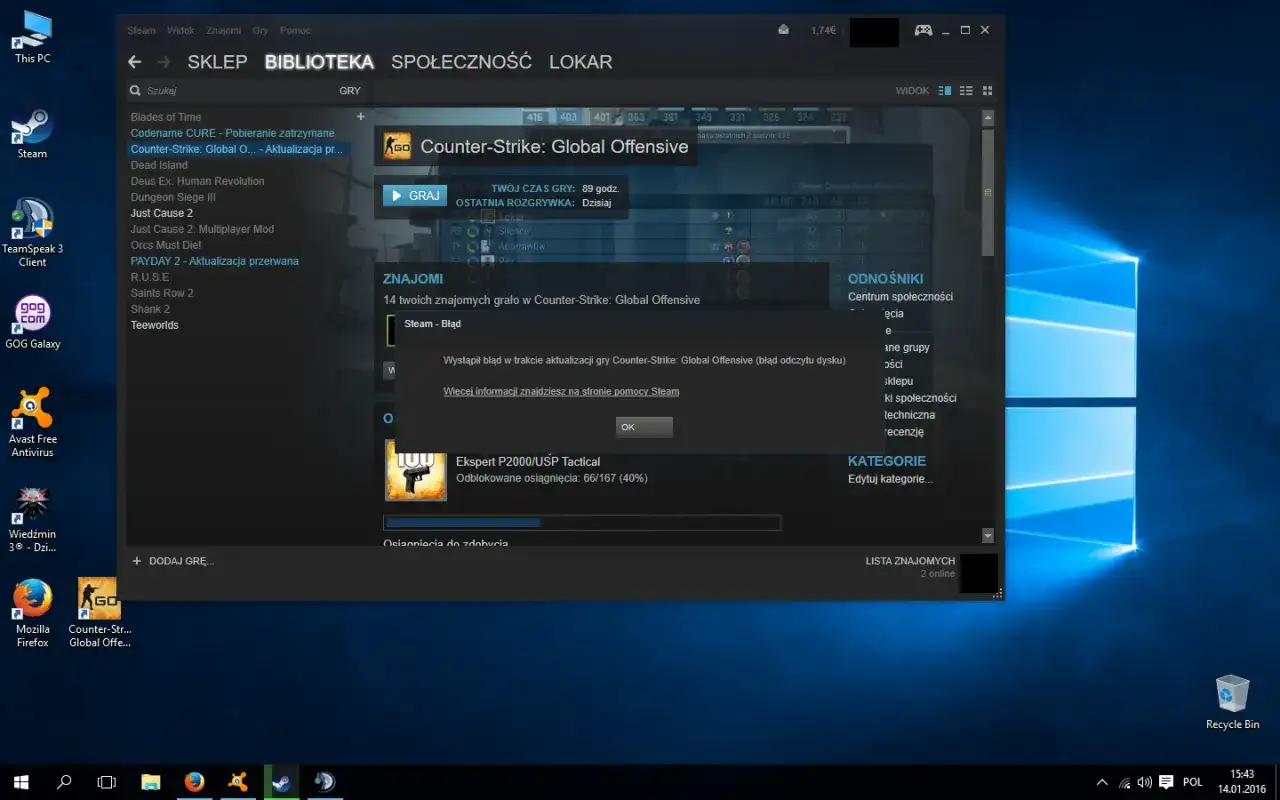Click the Counter-Strike: Global Offensive game icon

pyautogui.click(x=399, y=146)
